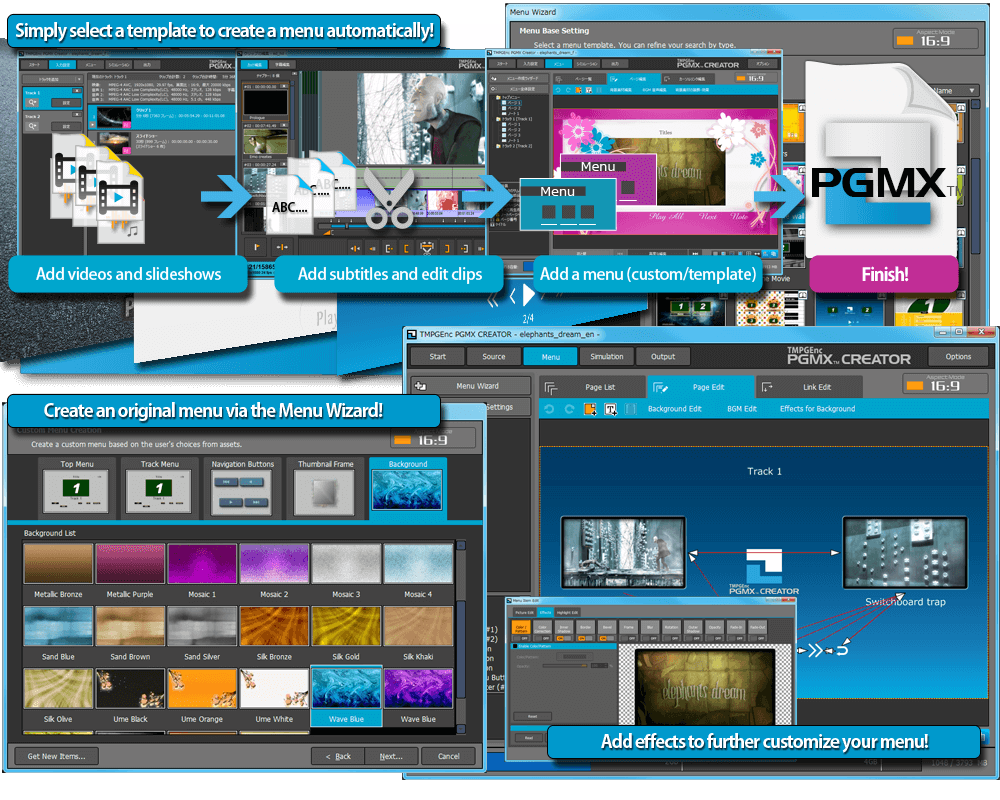Toggle the ON switch under Border
This screenshot has height=800, width=1000.
(585, 638)
